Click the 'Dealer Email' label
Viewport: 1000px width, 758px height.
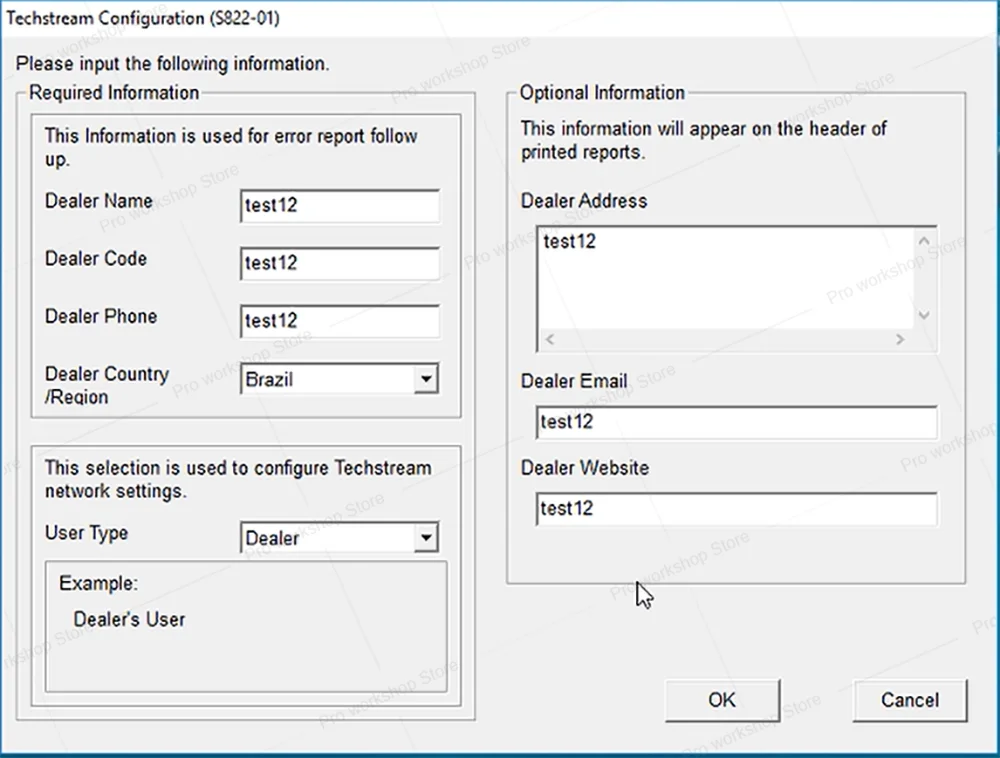click(x=574, y=381)
